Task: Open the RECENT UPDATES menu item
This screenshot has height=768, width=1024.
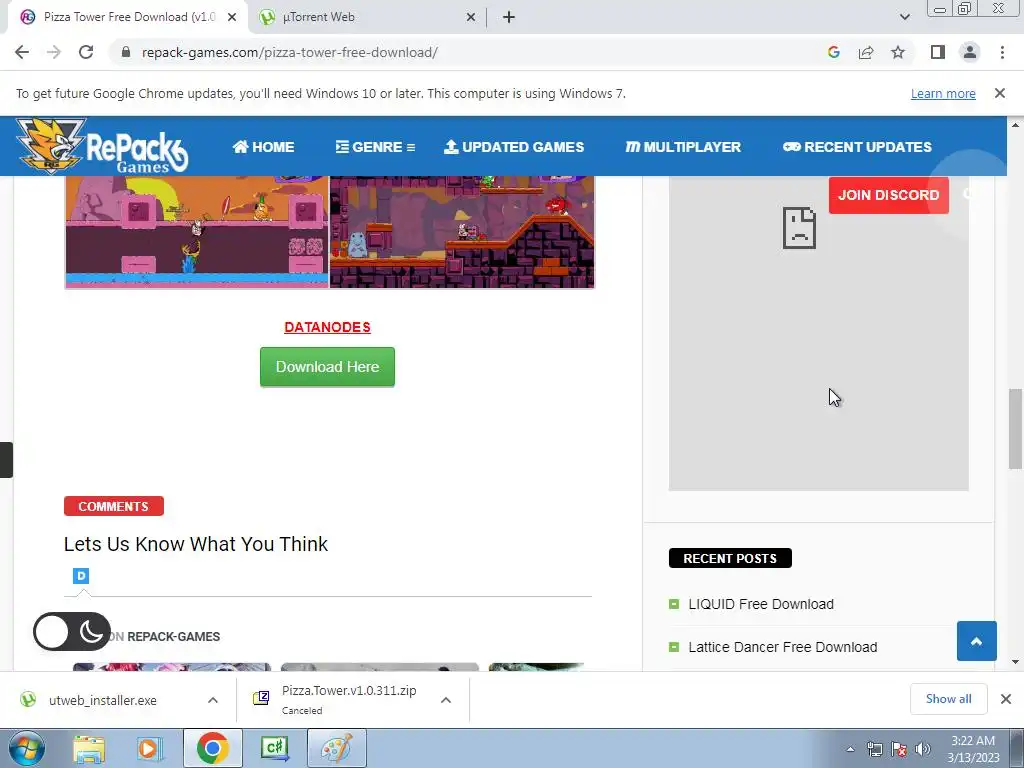Action: tap(857, 147)
